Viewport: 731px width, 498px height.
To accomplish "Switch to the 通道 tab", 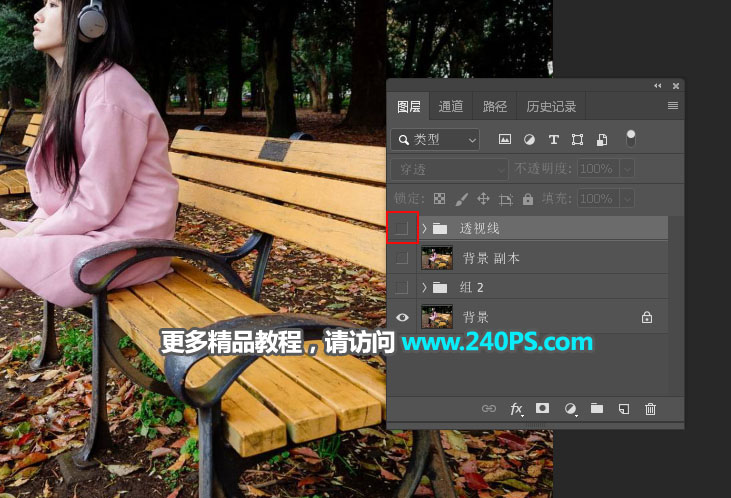I will click(x=450, y=106).
